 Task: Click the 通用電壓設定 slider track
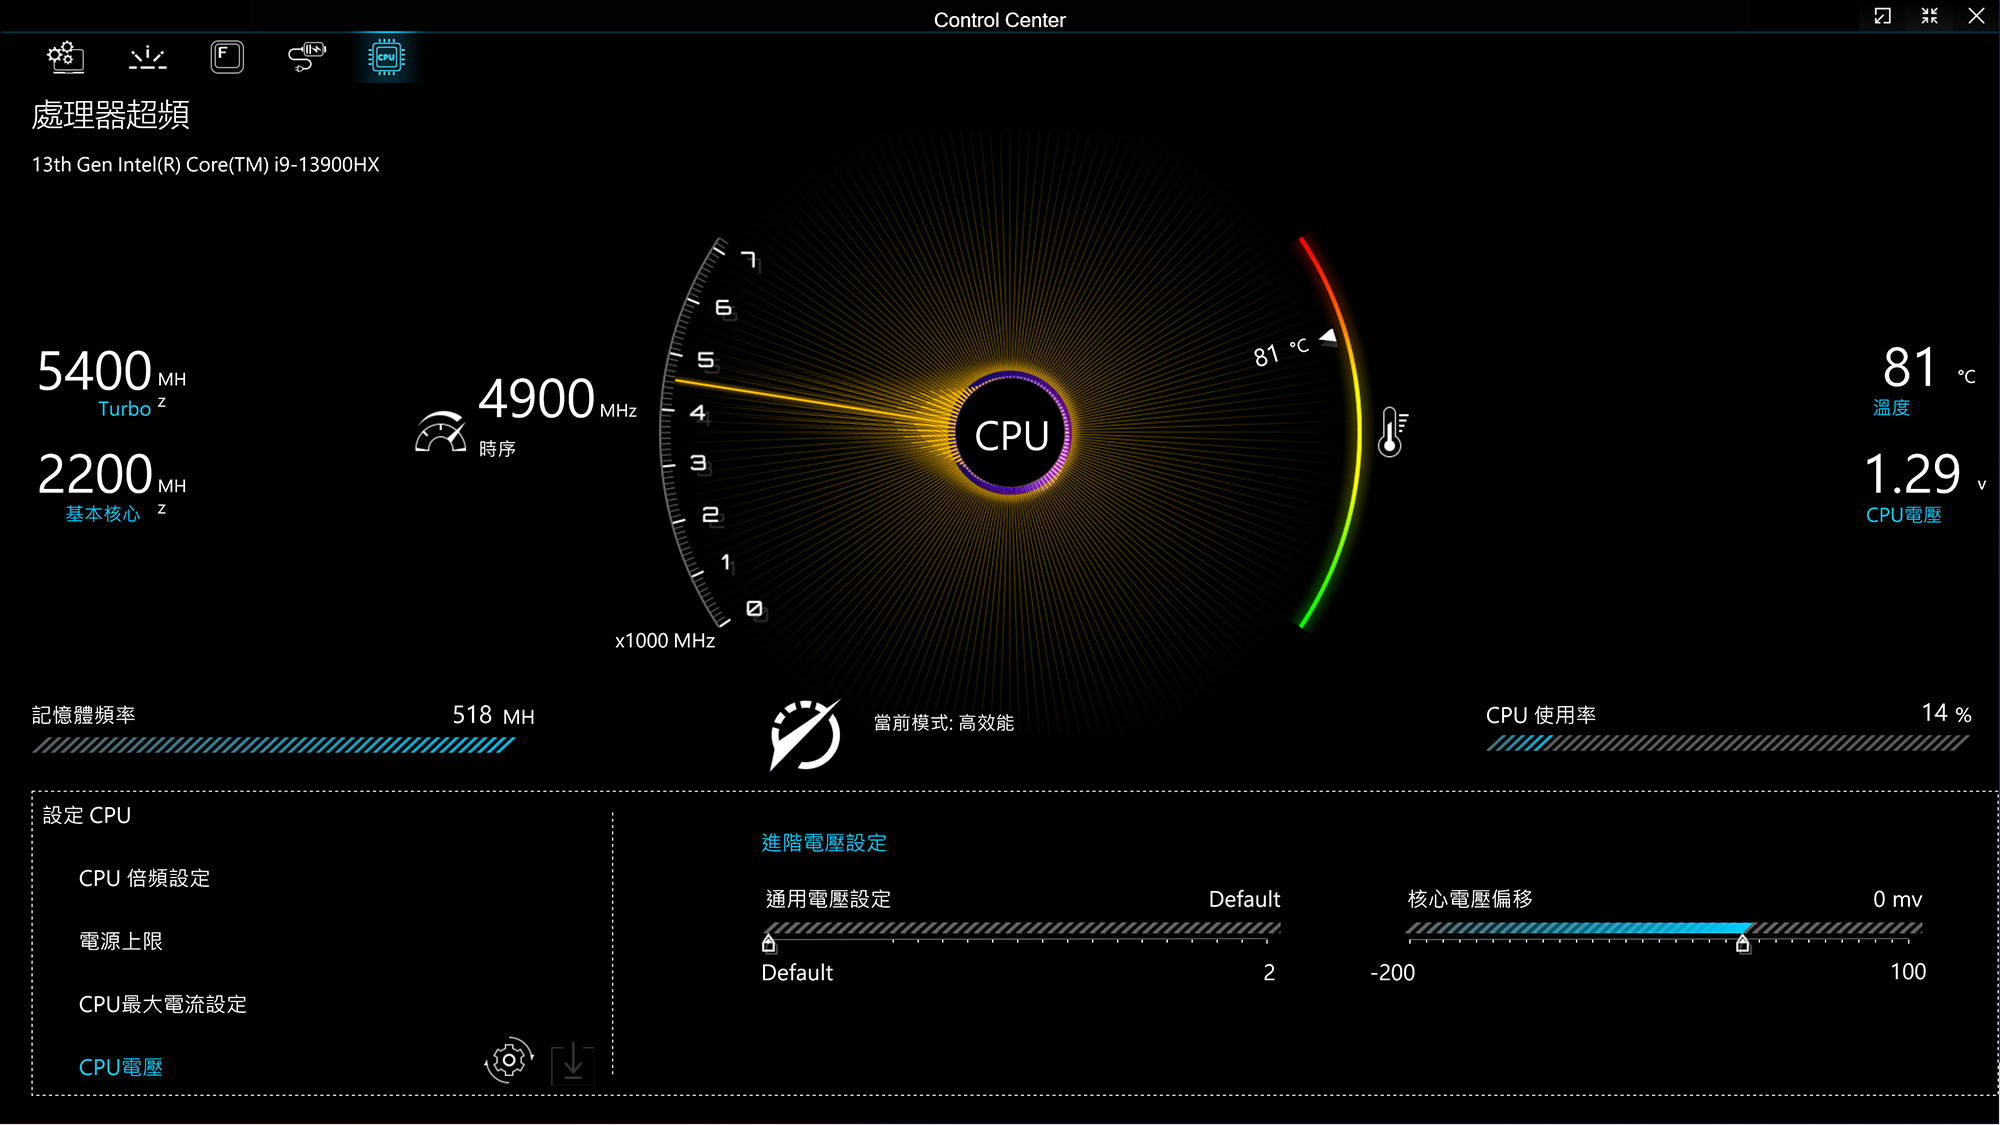1020,929
